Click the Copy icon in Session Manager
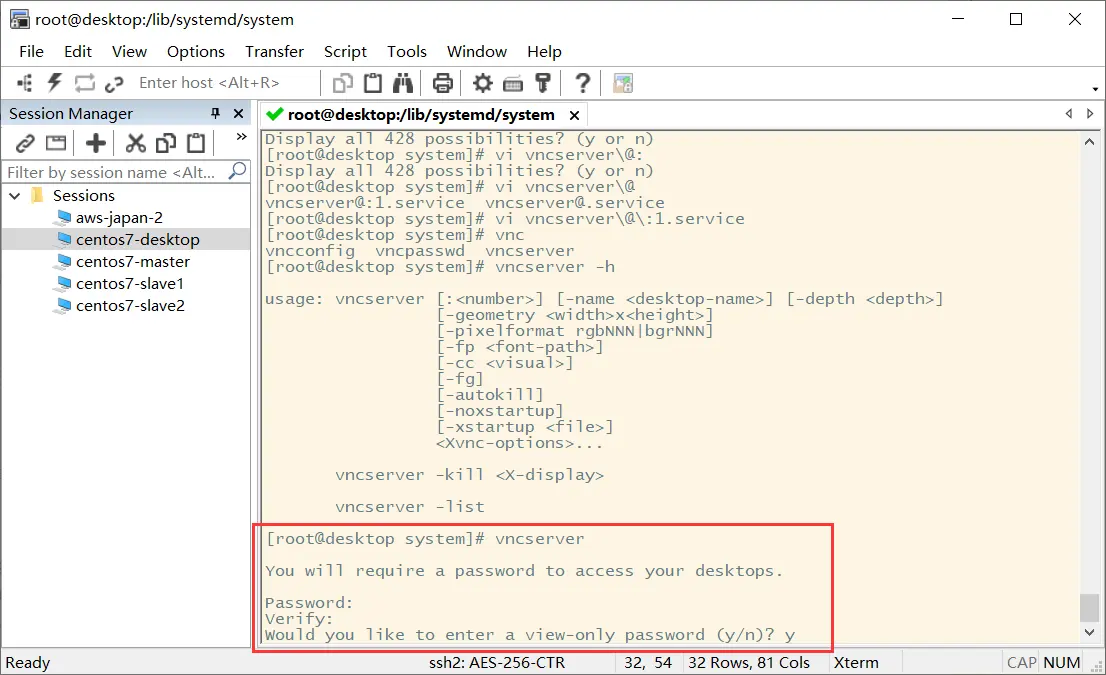Viewport: 1106px width, 675px height. (166, 143)
